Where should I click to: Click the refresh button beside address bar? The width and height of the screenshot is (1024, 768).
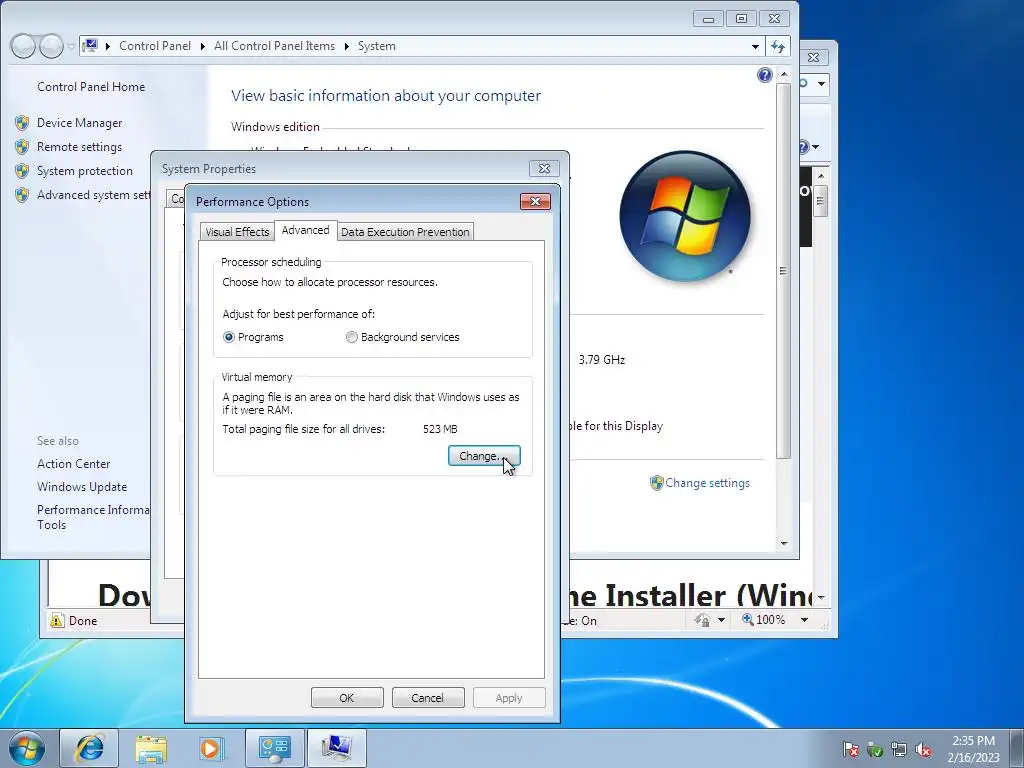point(778,46)
